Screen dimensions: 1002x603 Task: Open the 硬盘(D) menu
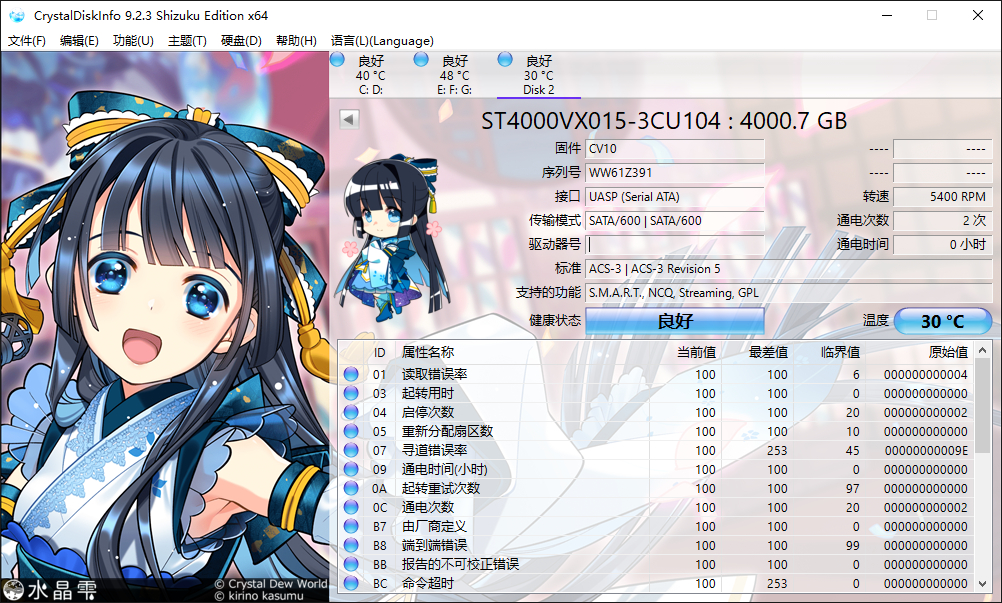pos(241,41)
